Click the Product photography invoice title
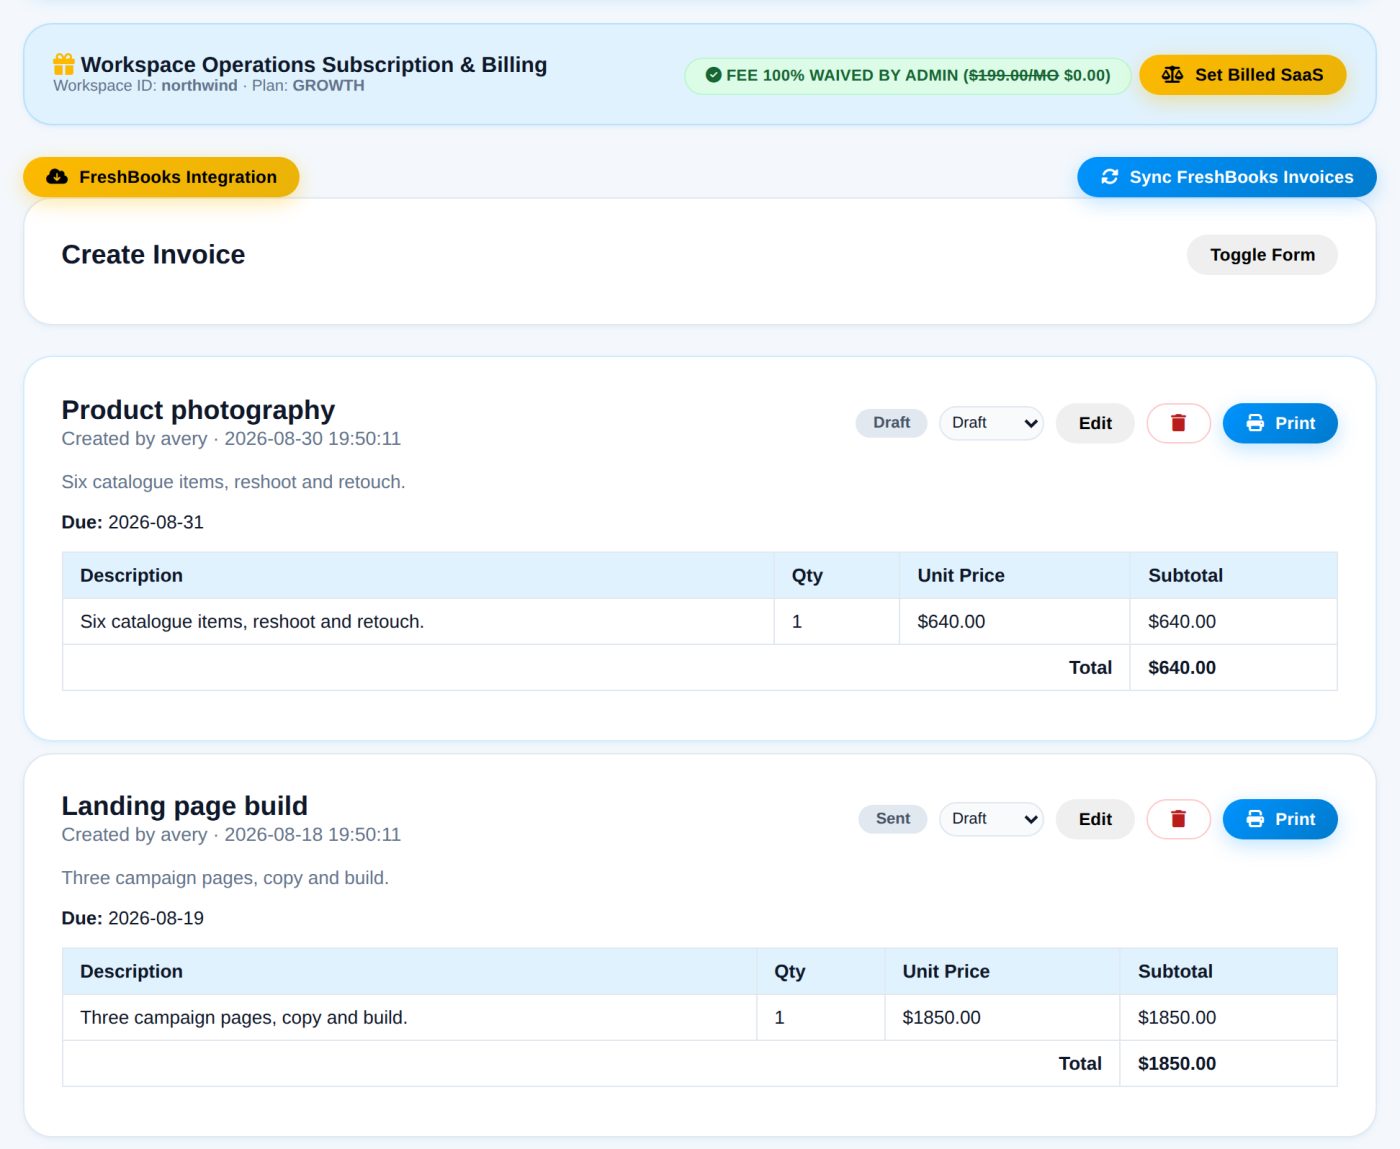The width and height of the screenshot is (1400, 1149). pyautogui.click(x=198, y=410)
